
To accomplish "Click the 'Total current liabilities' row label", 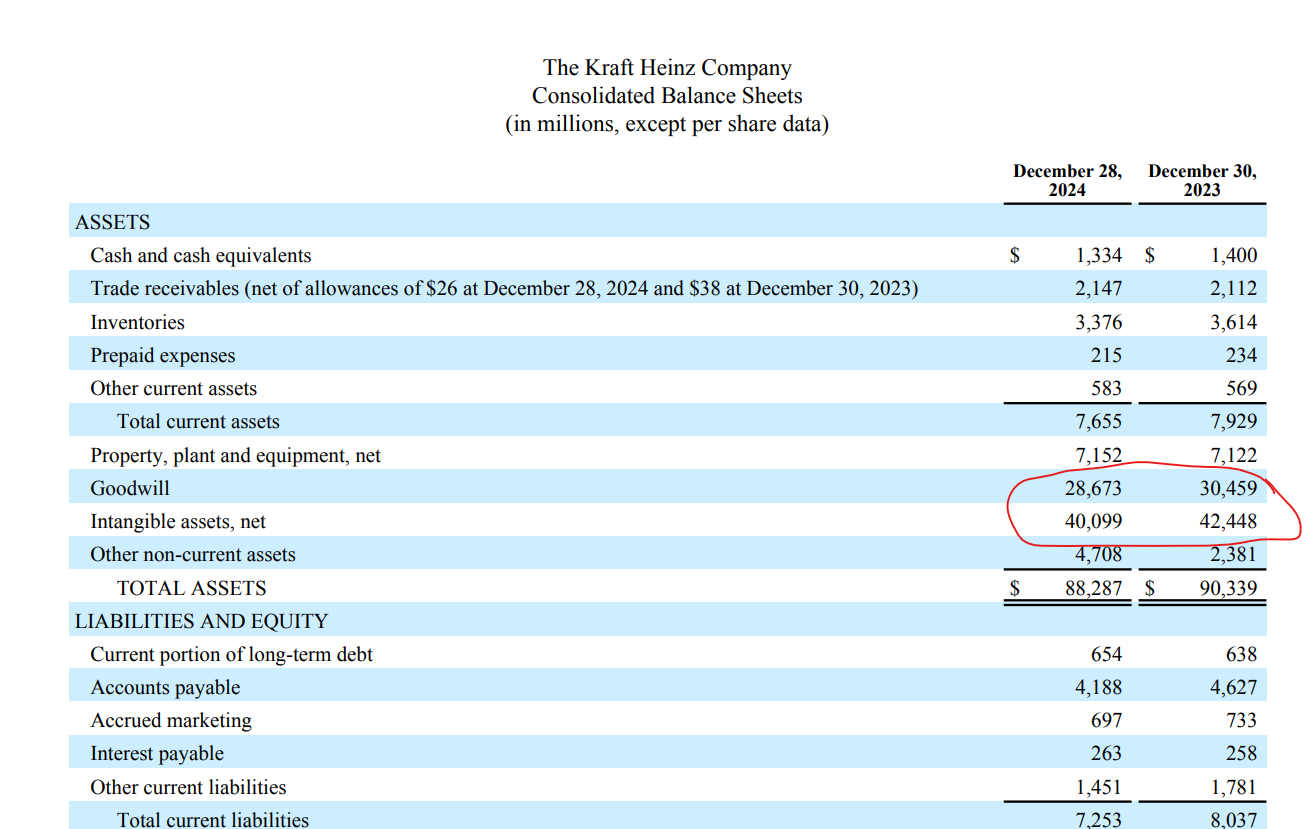I will [213, 819].
